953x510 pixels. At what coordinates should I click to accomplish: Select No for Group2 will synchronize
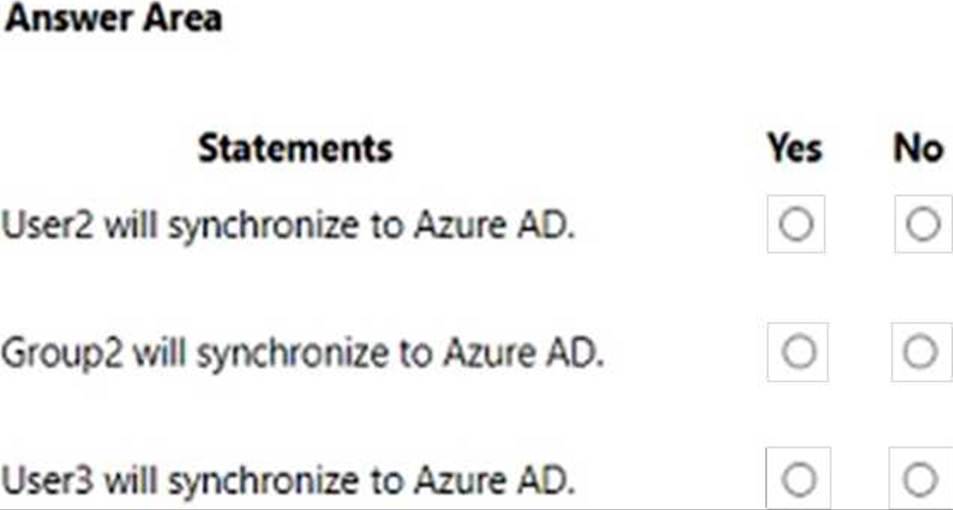pos(921,352)
